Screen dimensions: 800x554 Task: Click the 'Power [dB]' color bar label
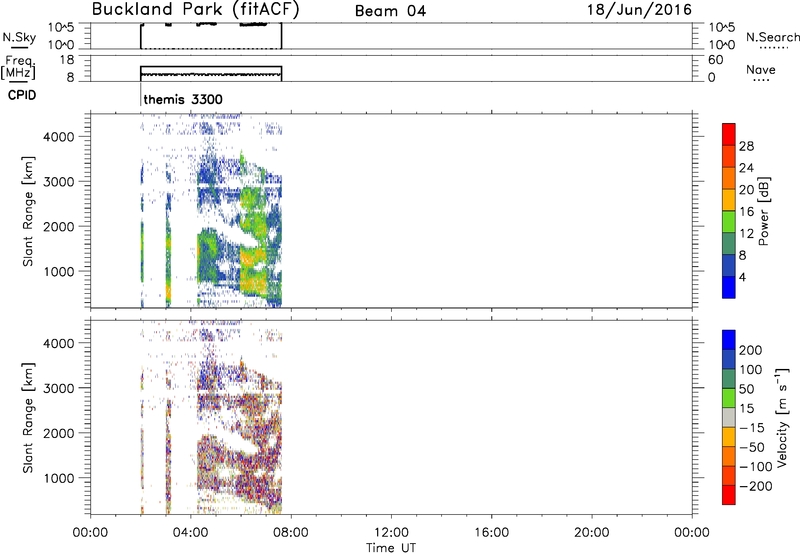[764, 211]
